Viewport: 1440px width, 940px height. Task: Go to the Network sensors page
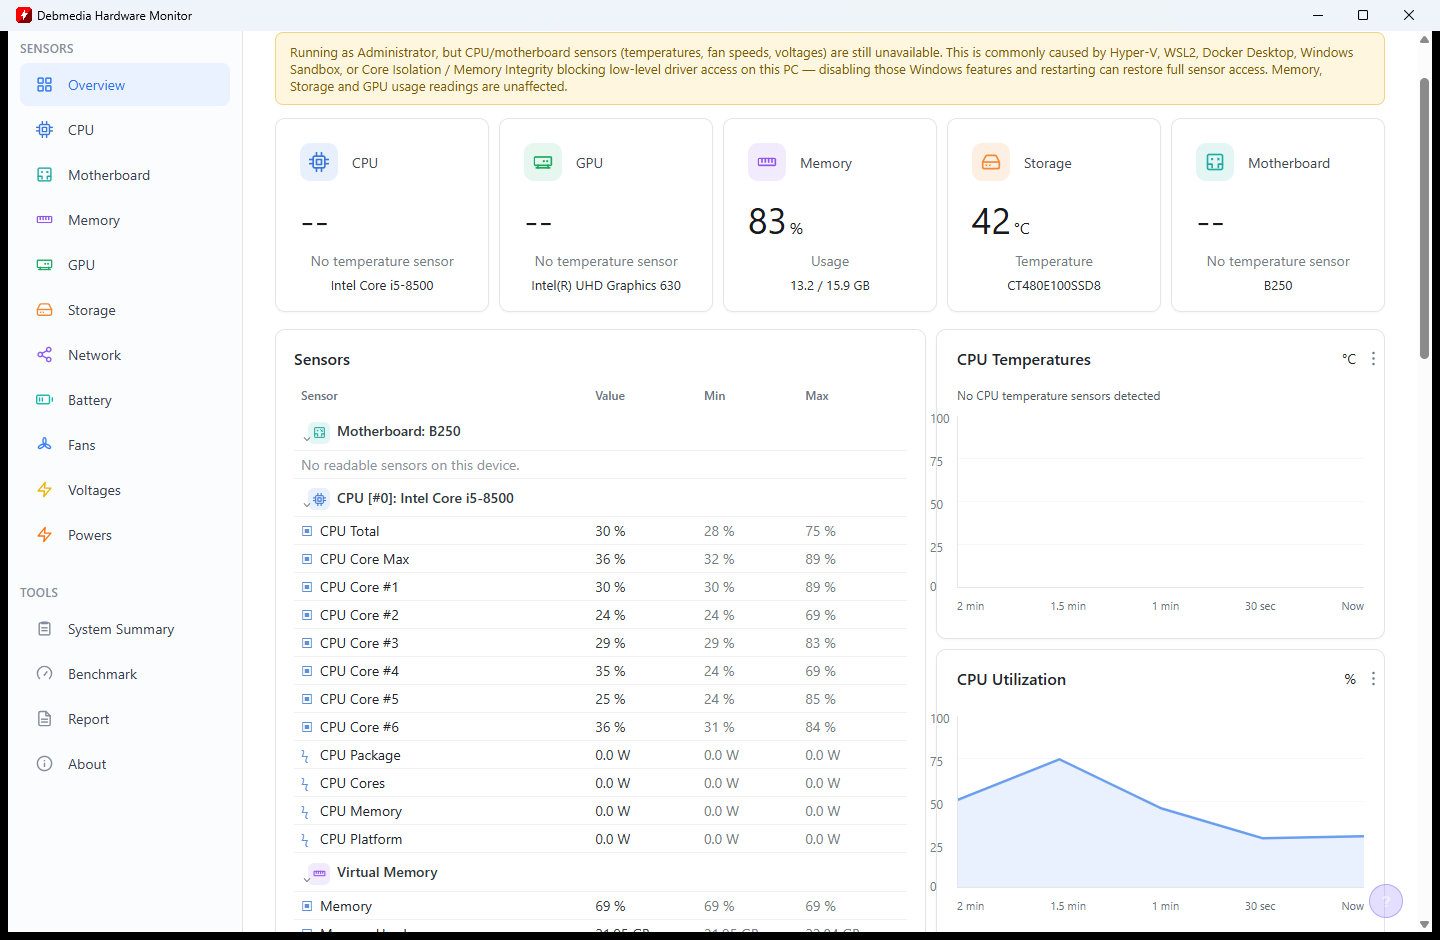pos(125,355)
